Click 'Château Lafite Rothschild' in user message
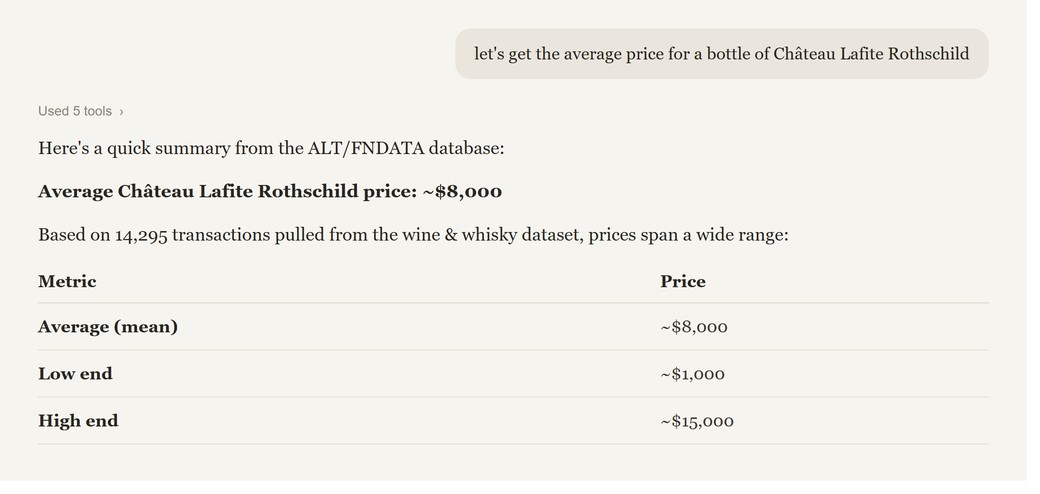Viewport: 1040px width, 494px height. point(871,54)
